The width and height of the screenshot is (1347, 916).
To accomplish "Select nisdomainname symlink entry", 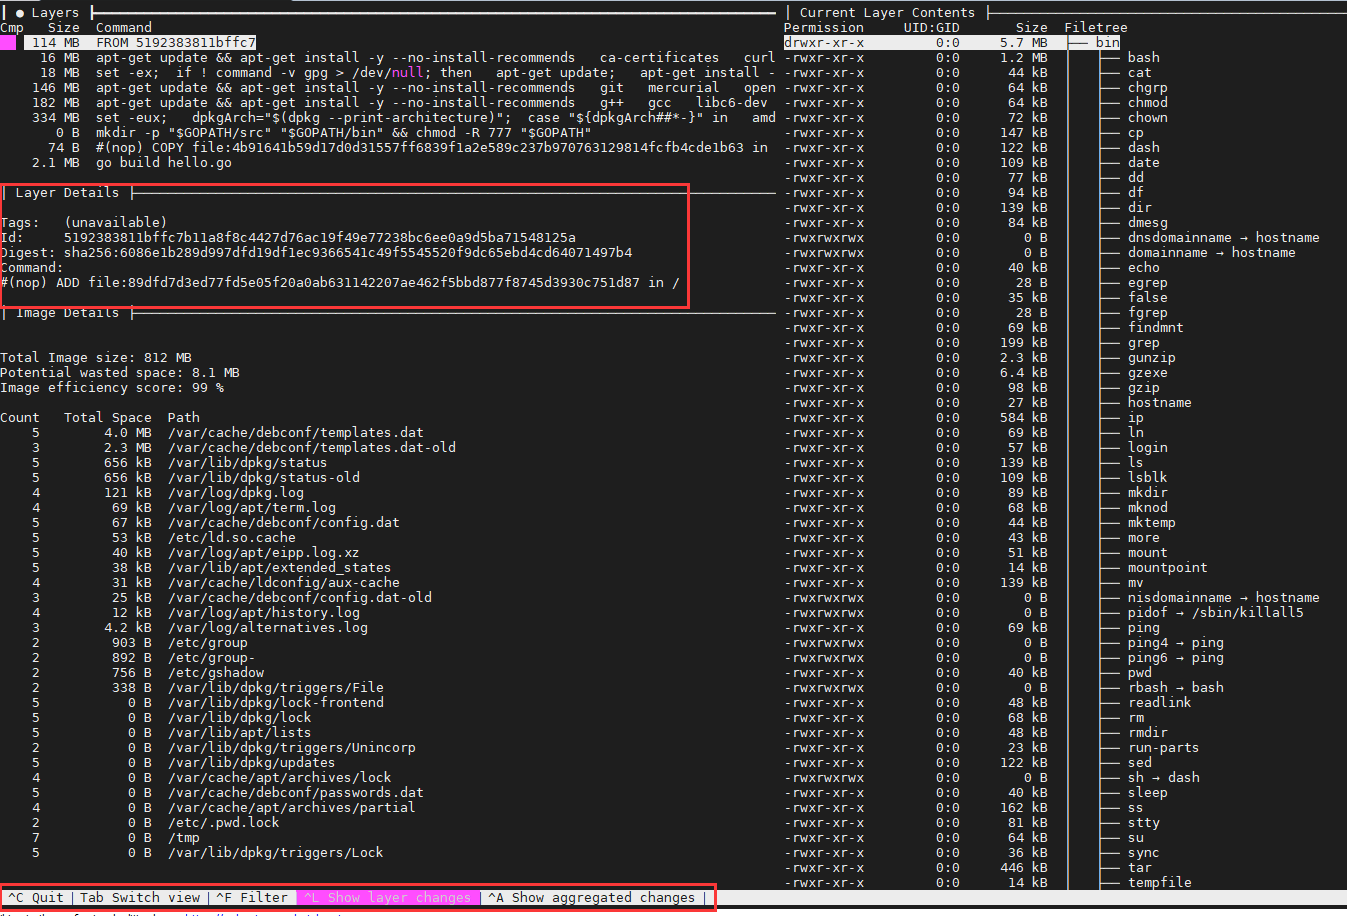I will coord(1224,598).
